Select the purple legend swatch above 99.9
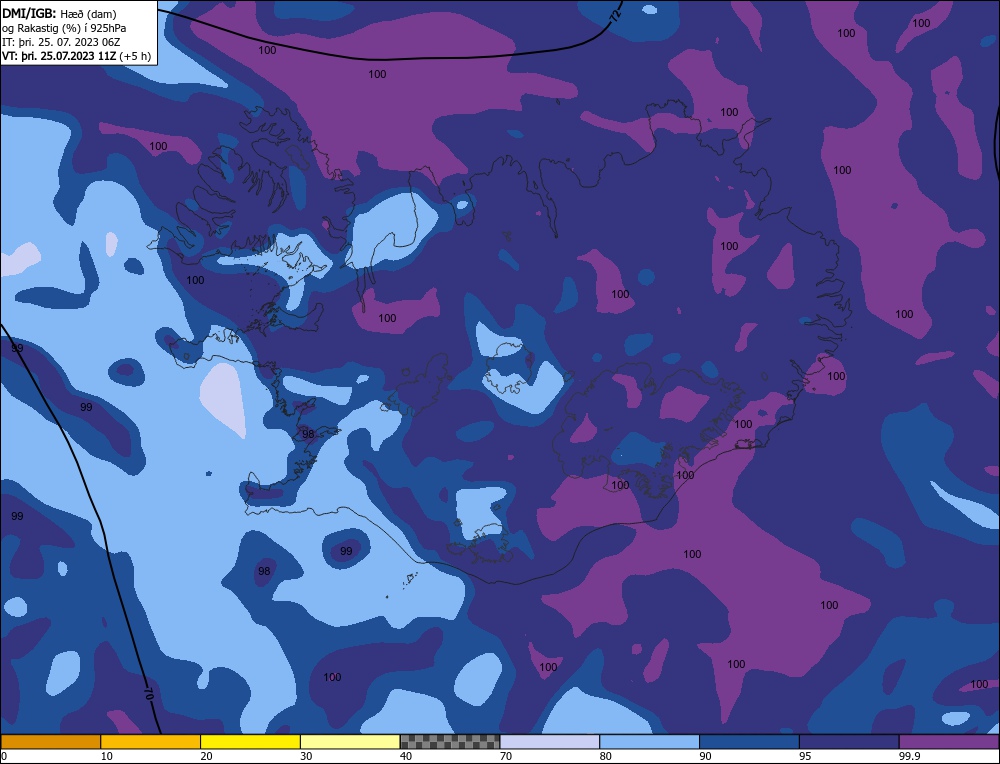 tap(949, 742)
